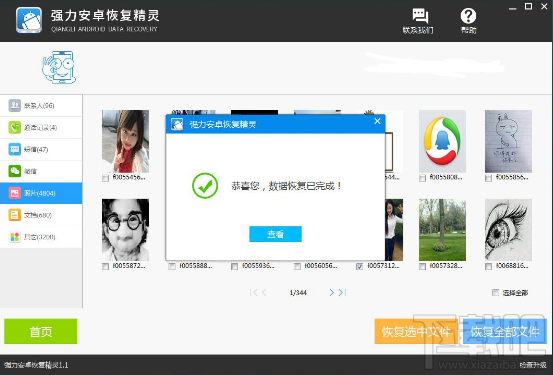Open the 文档 documents tab
Viewport: 553px width, 375px height.
pyautogui.click(x=41, y=215)
